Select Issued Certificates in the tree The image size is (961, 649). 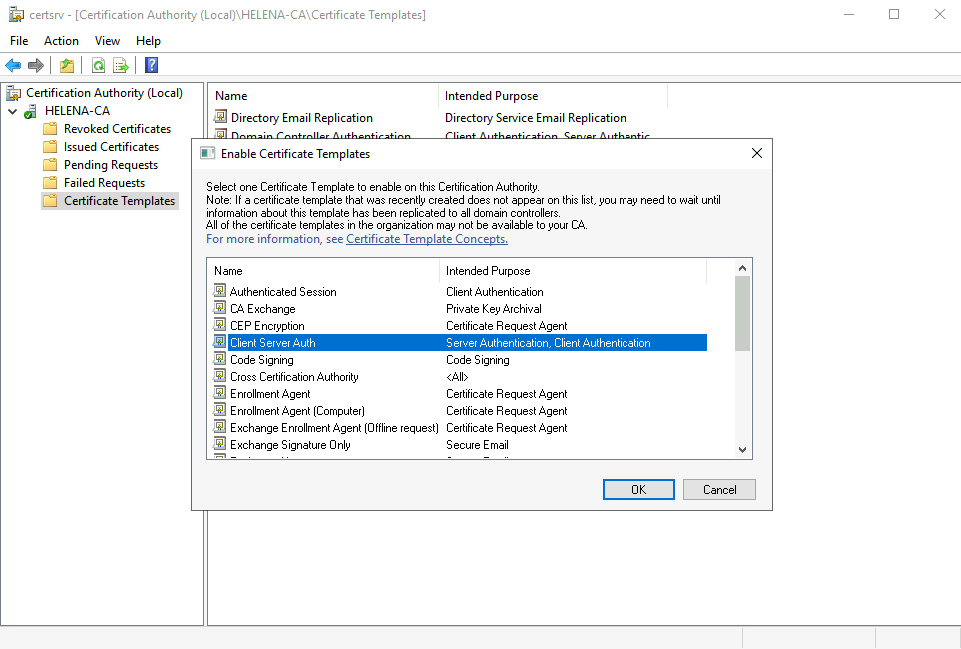pos(111,147)
